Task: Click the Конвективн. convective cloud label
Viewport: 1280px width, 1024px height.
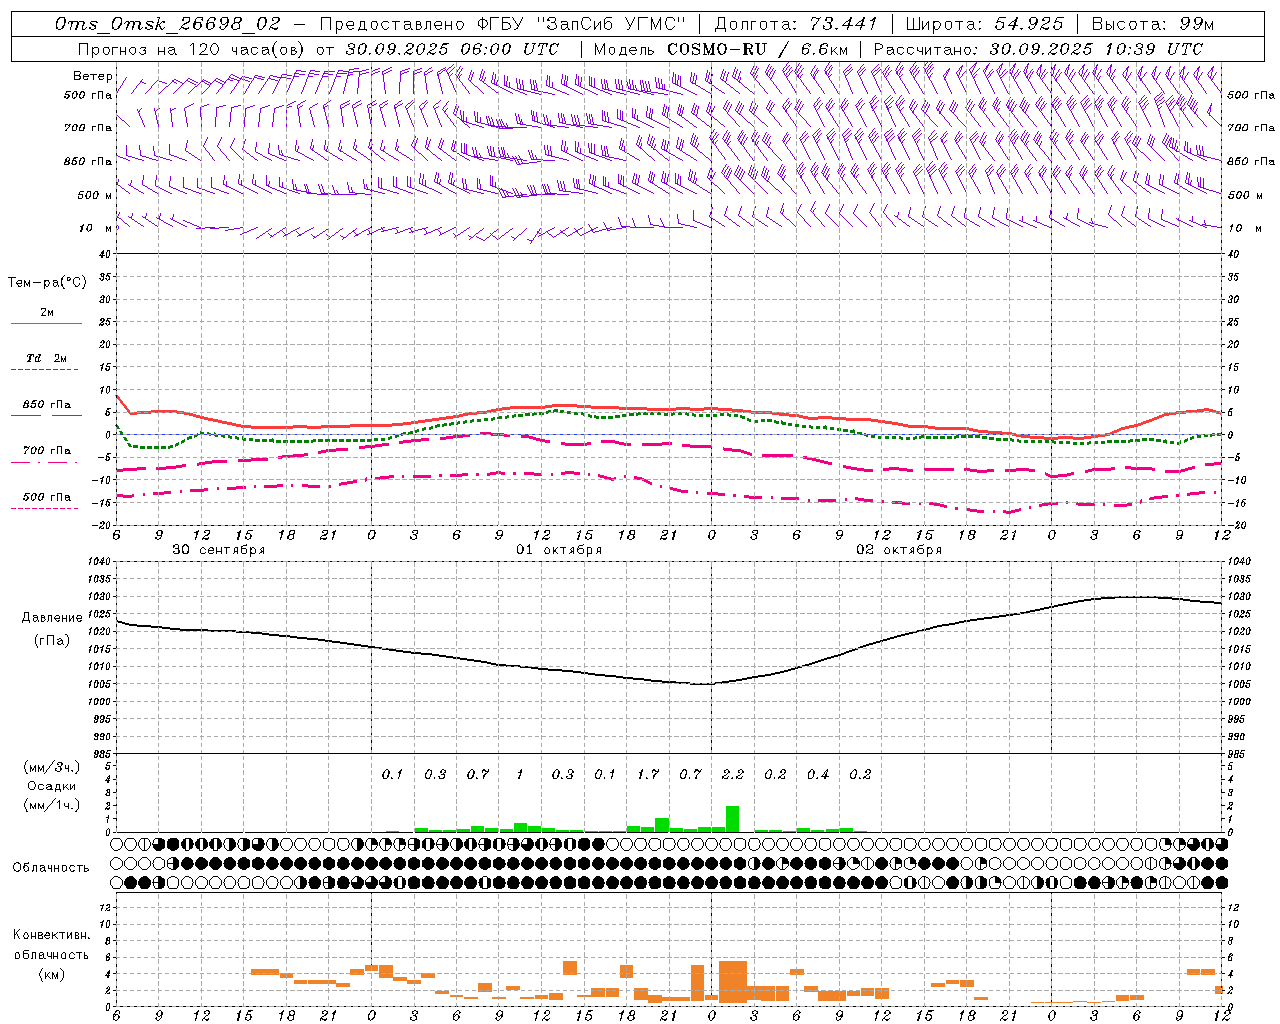Action: click(x=52, y=935)
